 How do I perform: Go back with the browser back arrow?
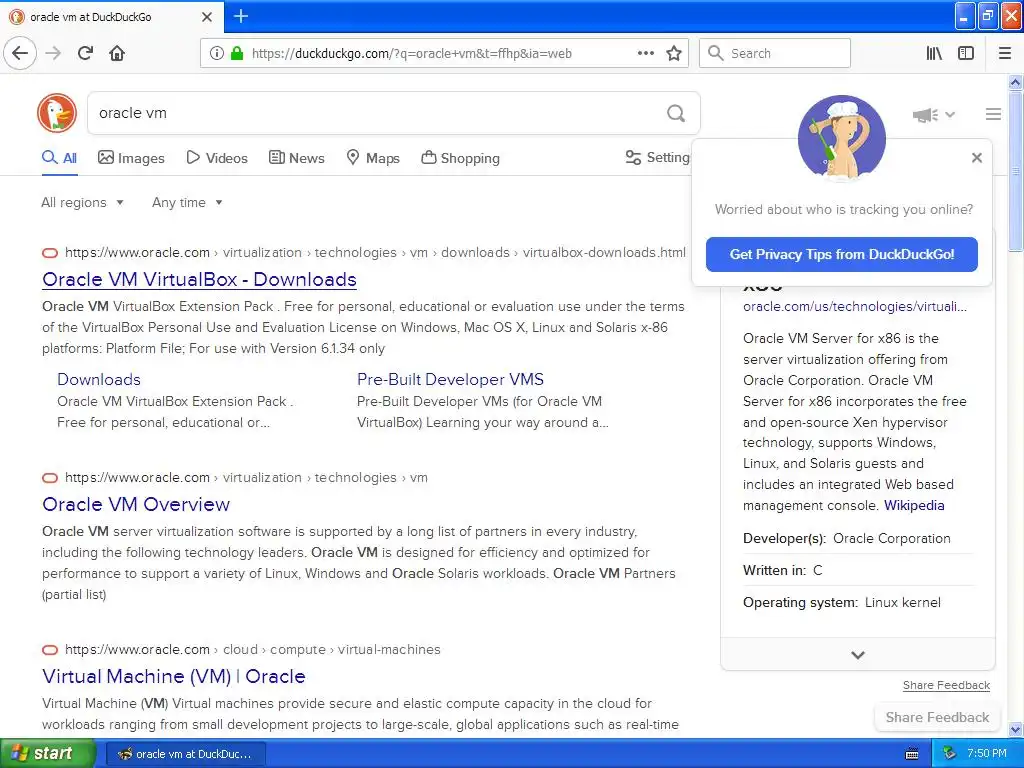coord(20,53)
